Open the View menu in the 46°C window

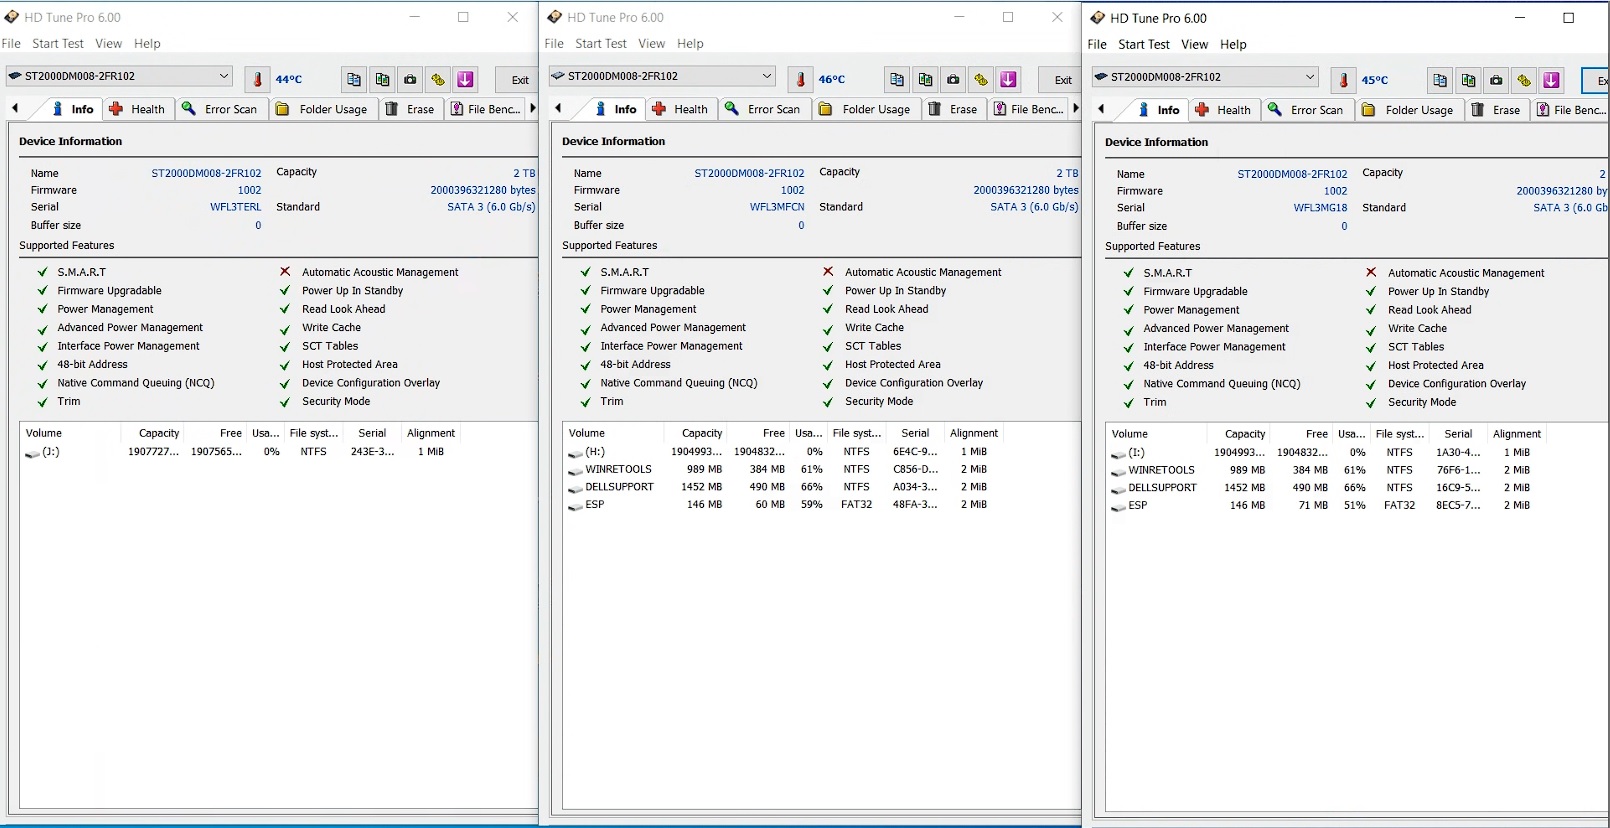[652, 44]
